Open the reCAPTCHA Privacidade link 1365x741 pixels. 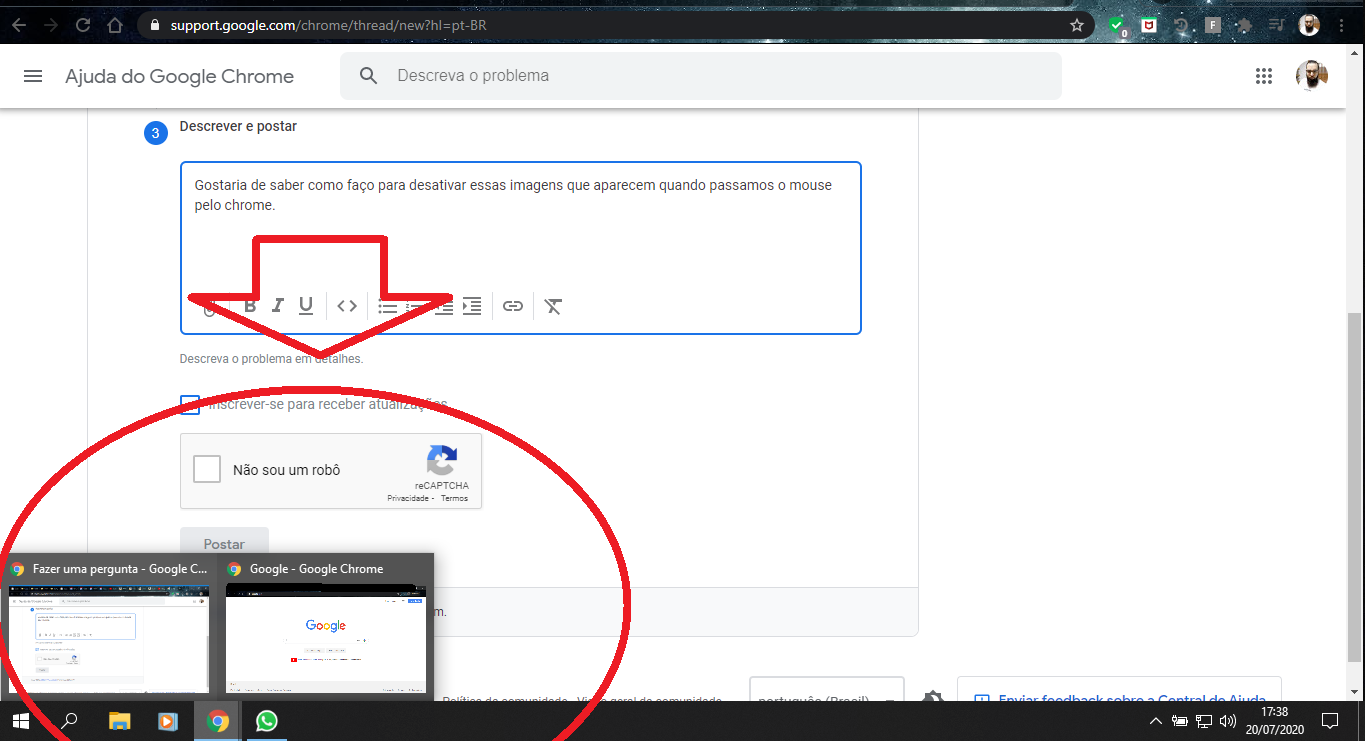[x=408, y=498]
